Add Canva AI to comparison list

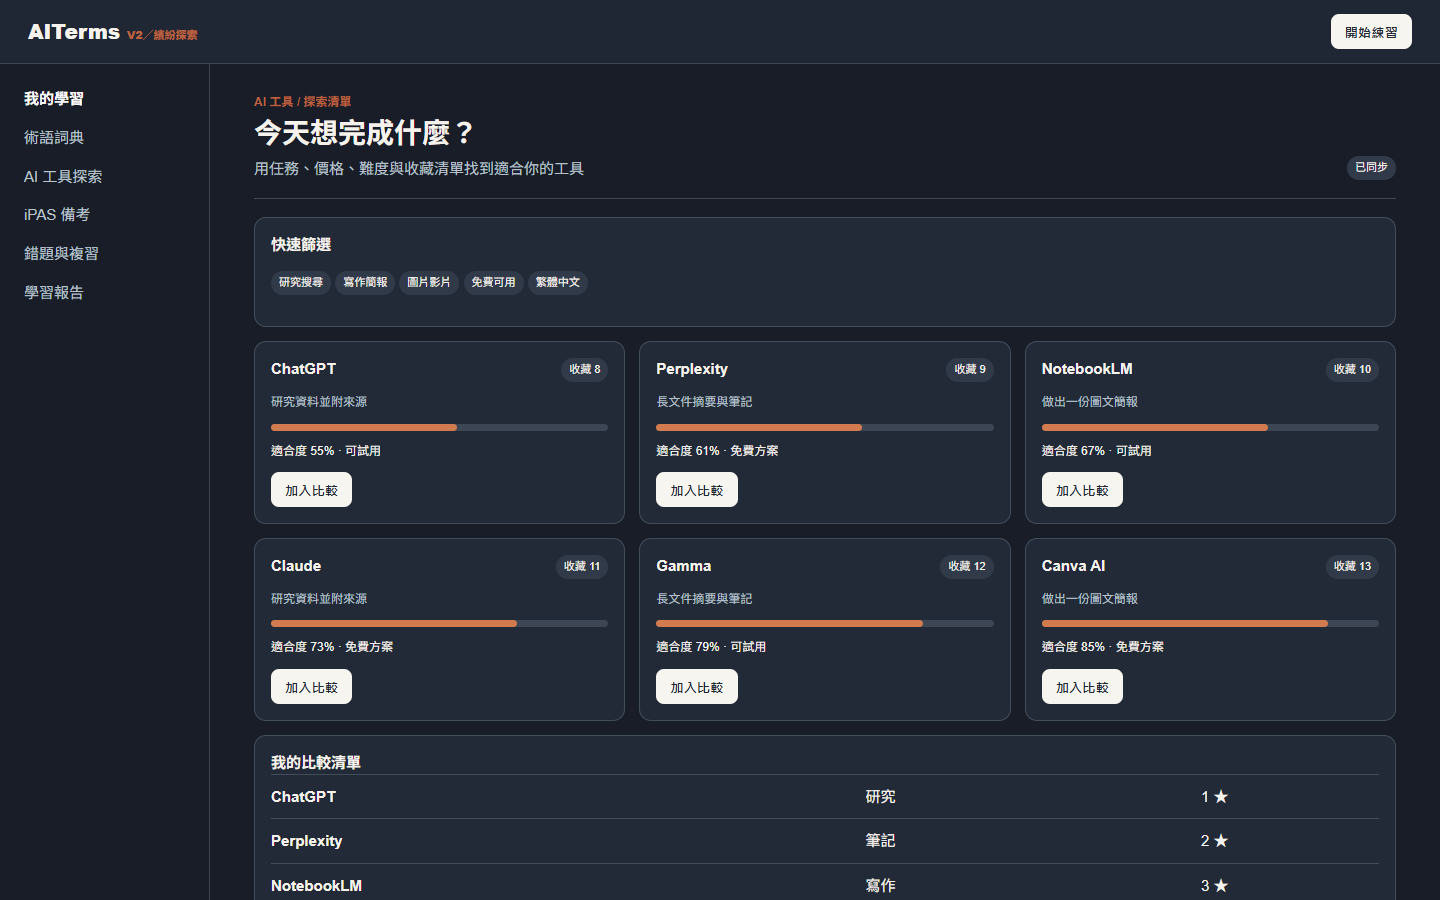pyautogui.click(x=1082, y=687)
